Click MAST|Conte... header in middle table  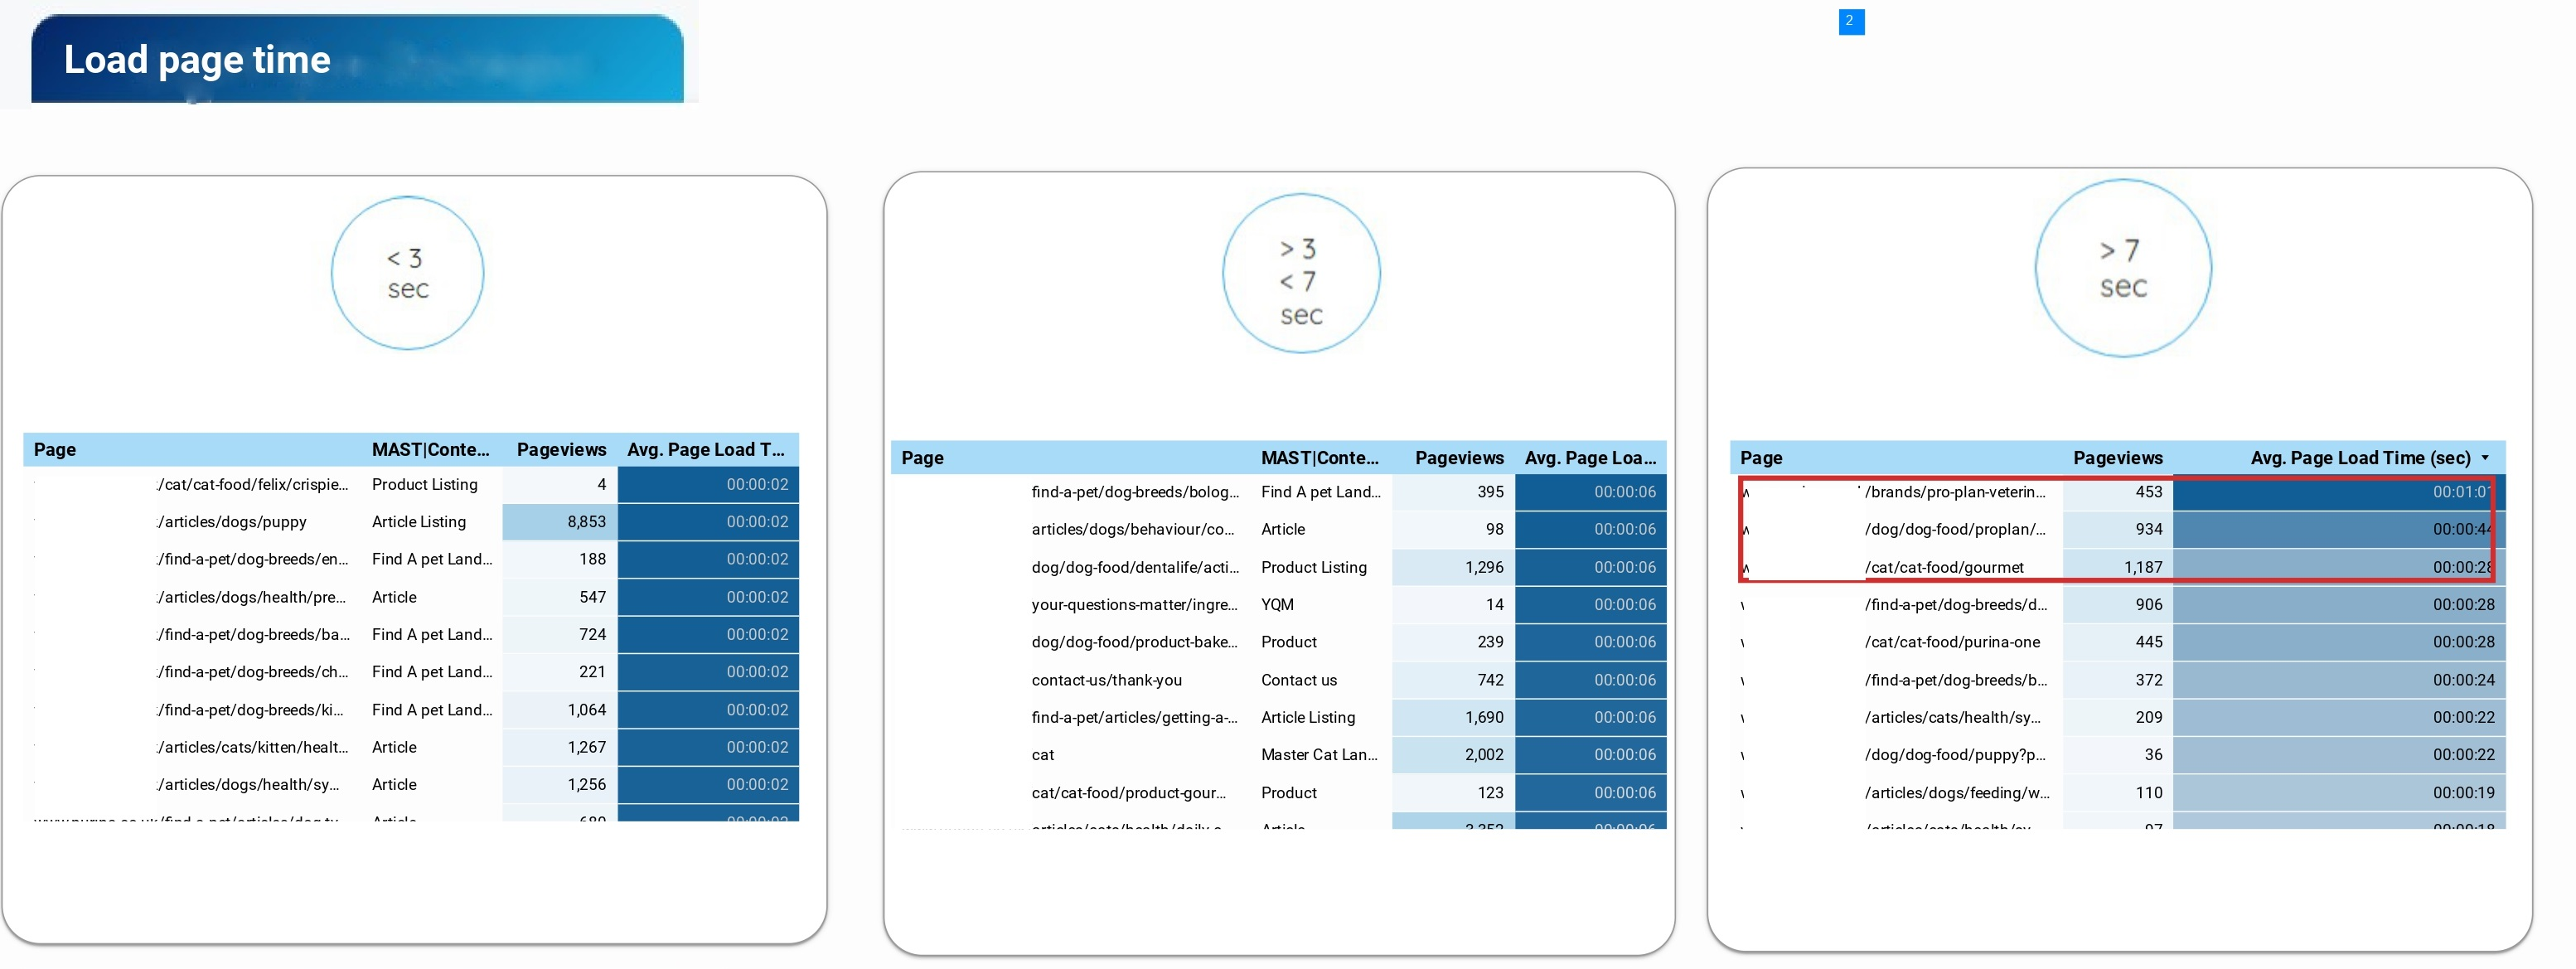(x=1319, y=458)
